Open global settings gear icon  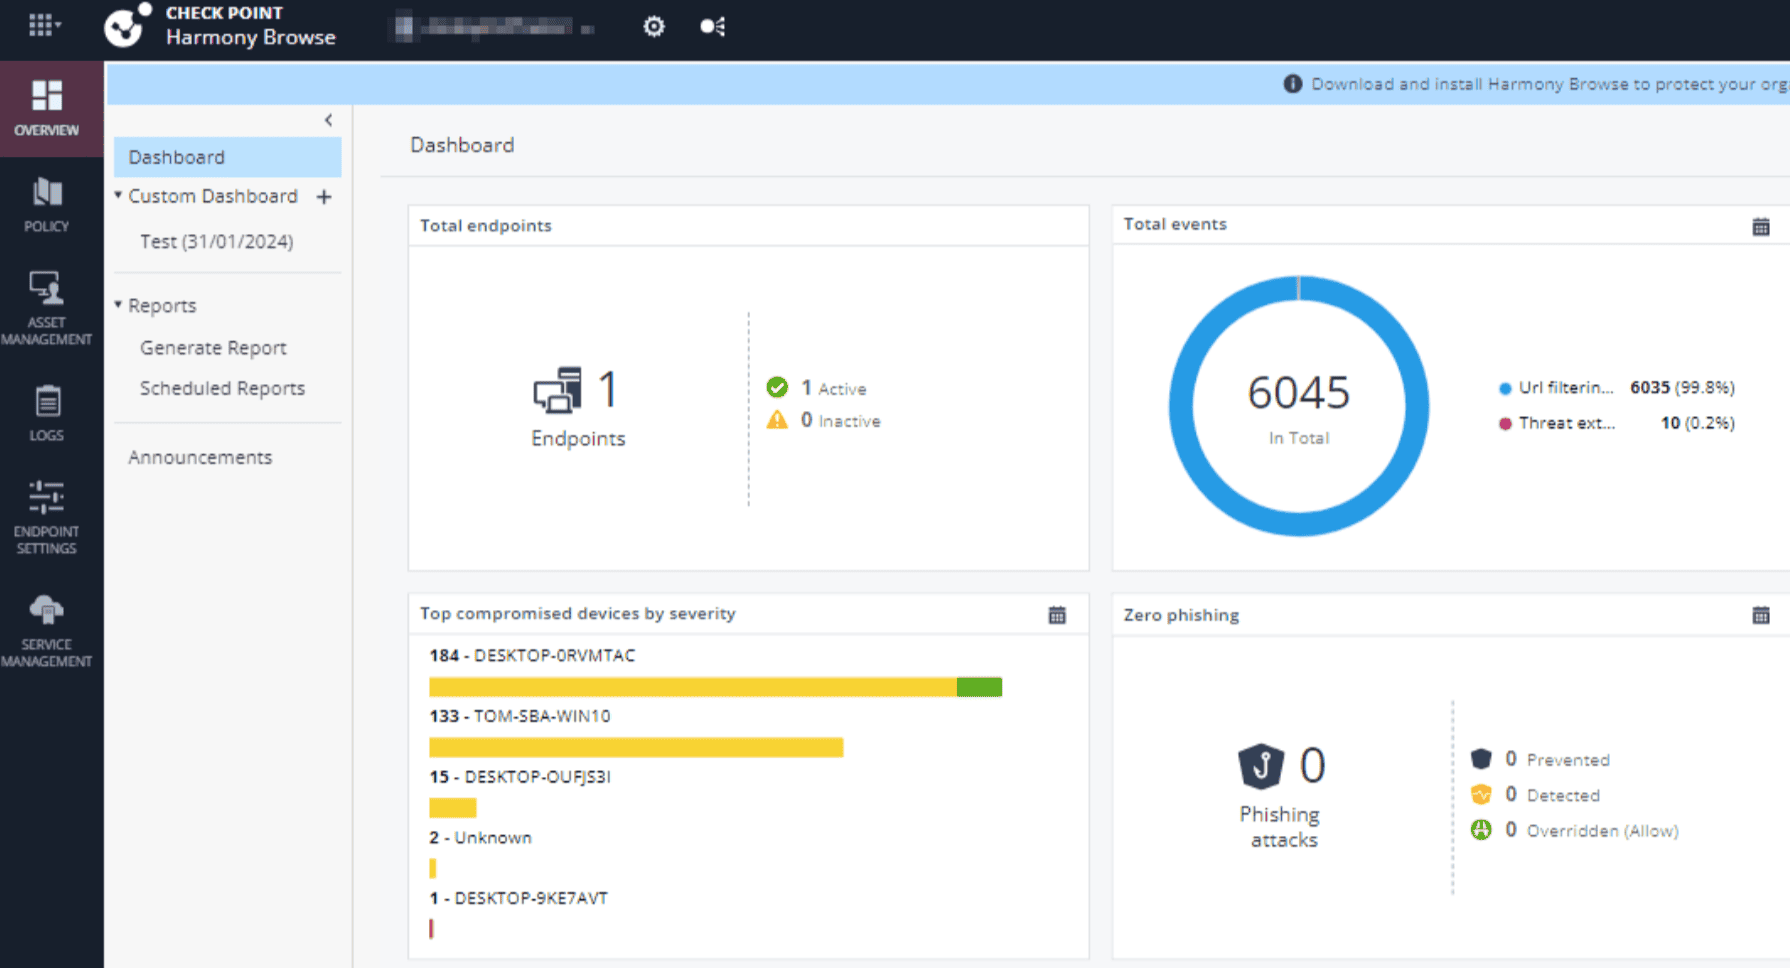click(x=654, y=26)
